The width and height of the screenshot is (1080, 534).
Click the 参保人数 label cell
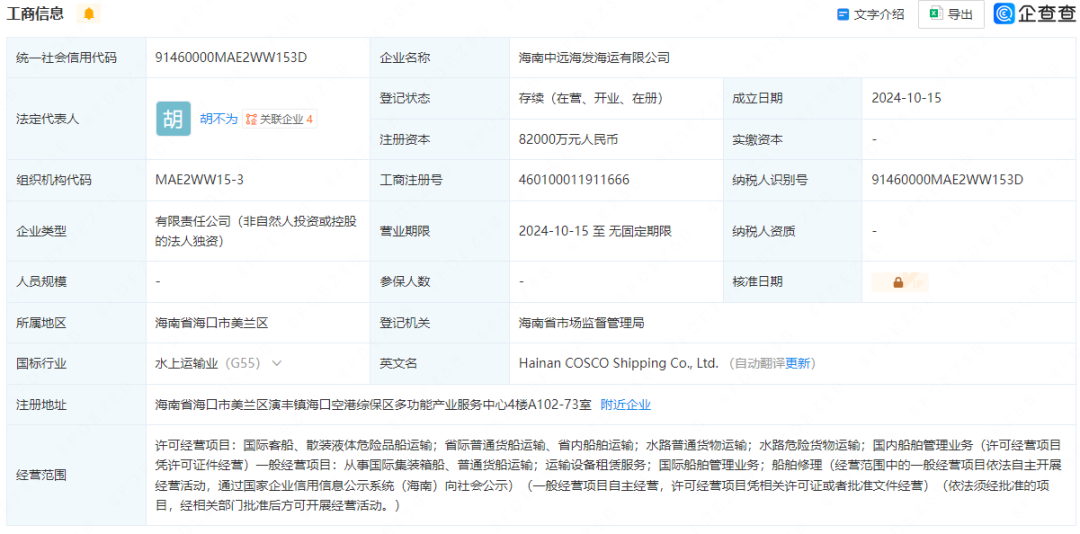coord(439,282)
